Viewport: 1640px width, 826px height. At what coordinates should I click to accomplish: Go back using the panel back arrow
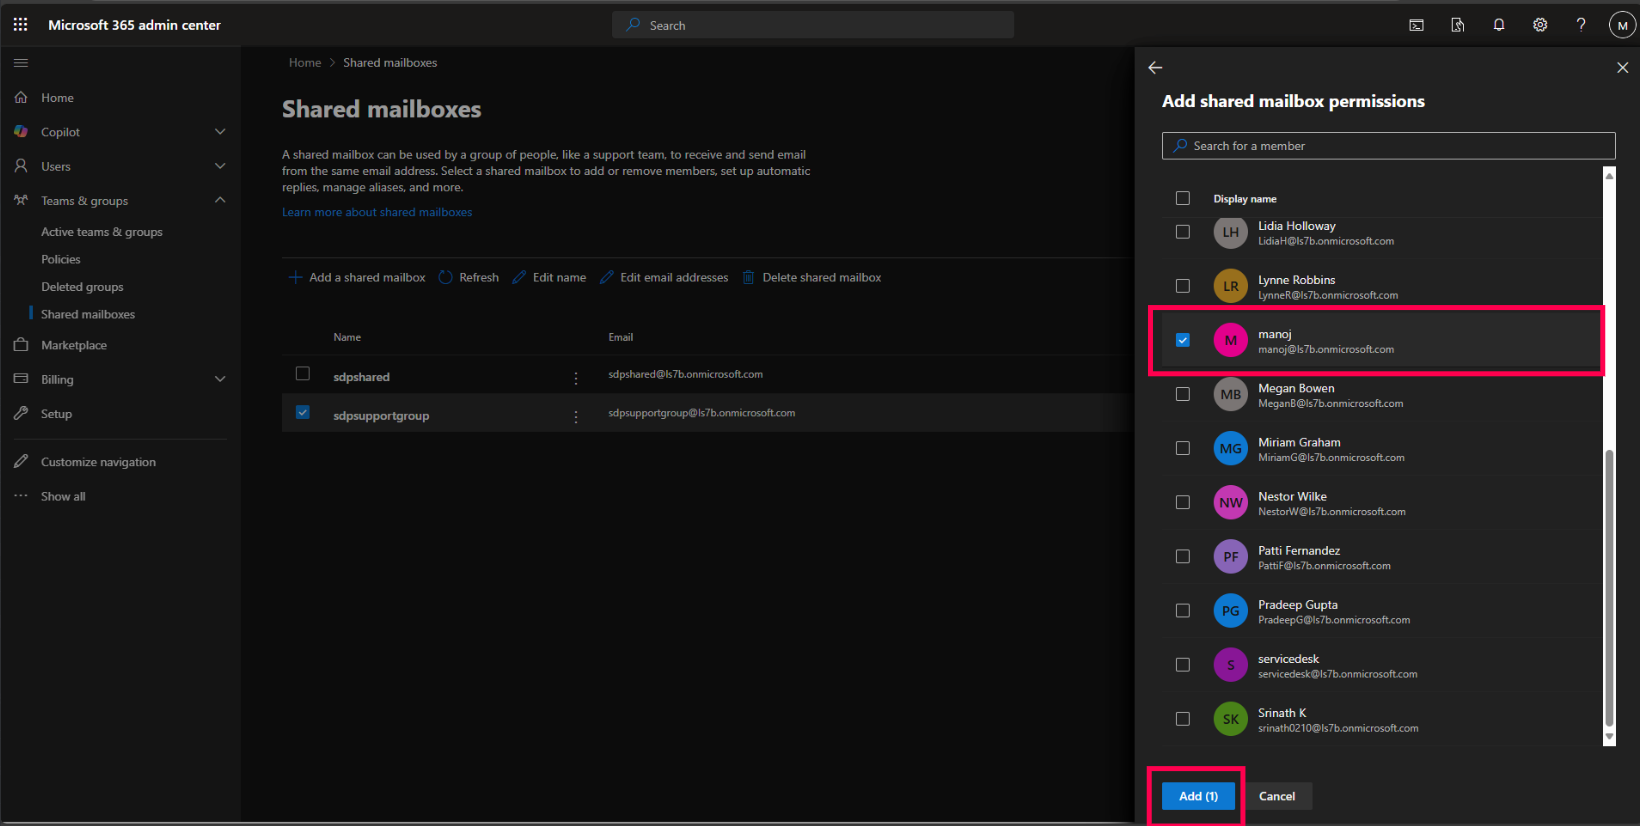point(1155,68)
